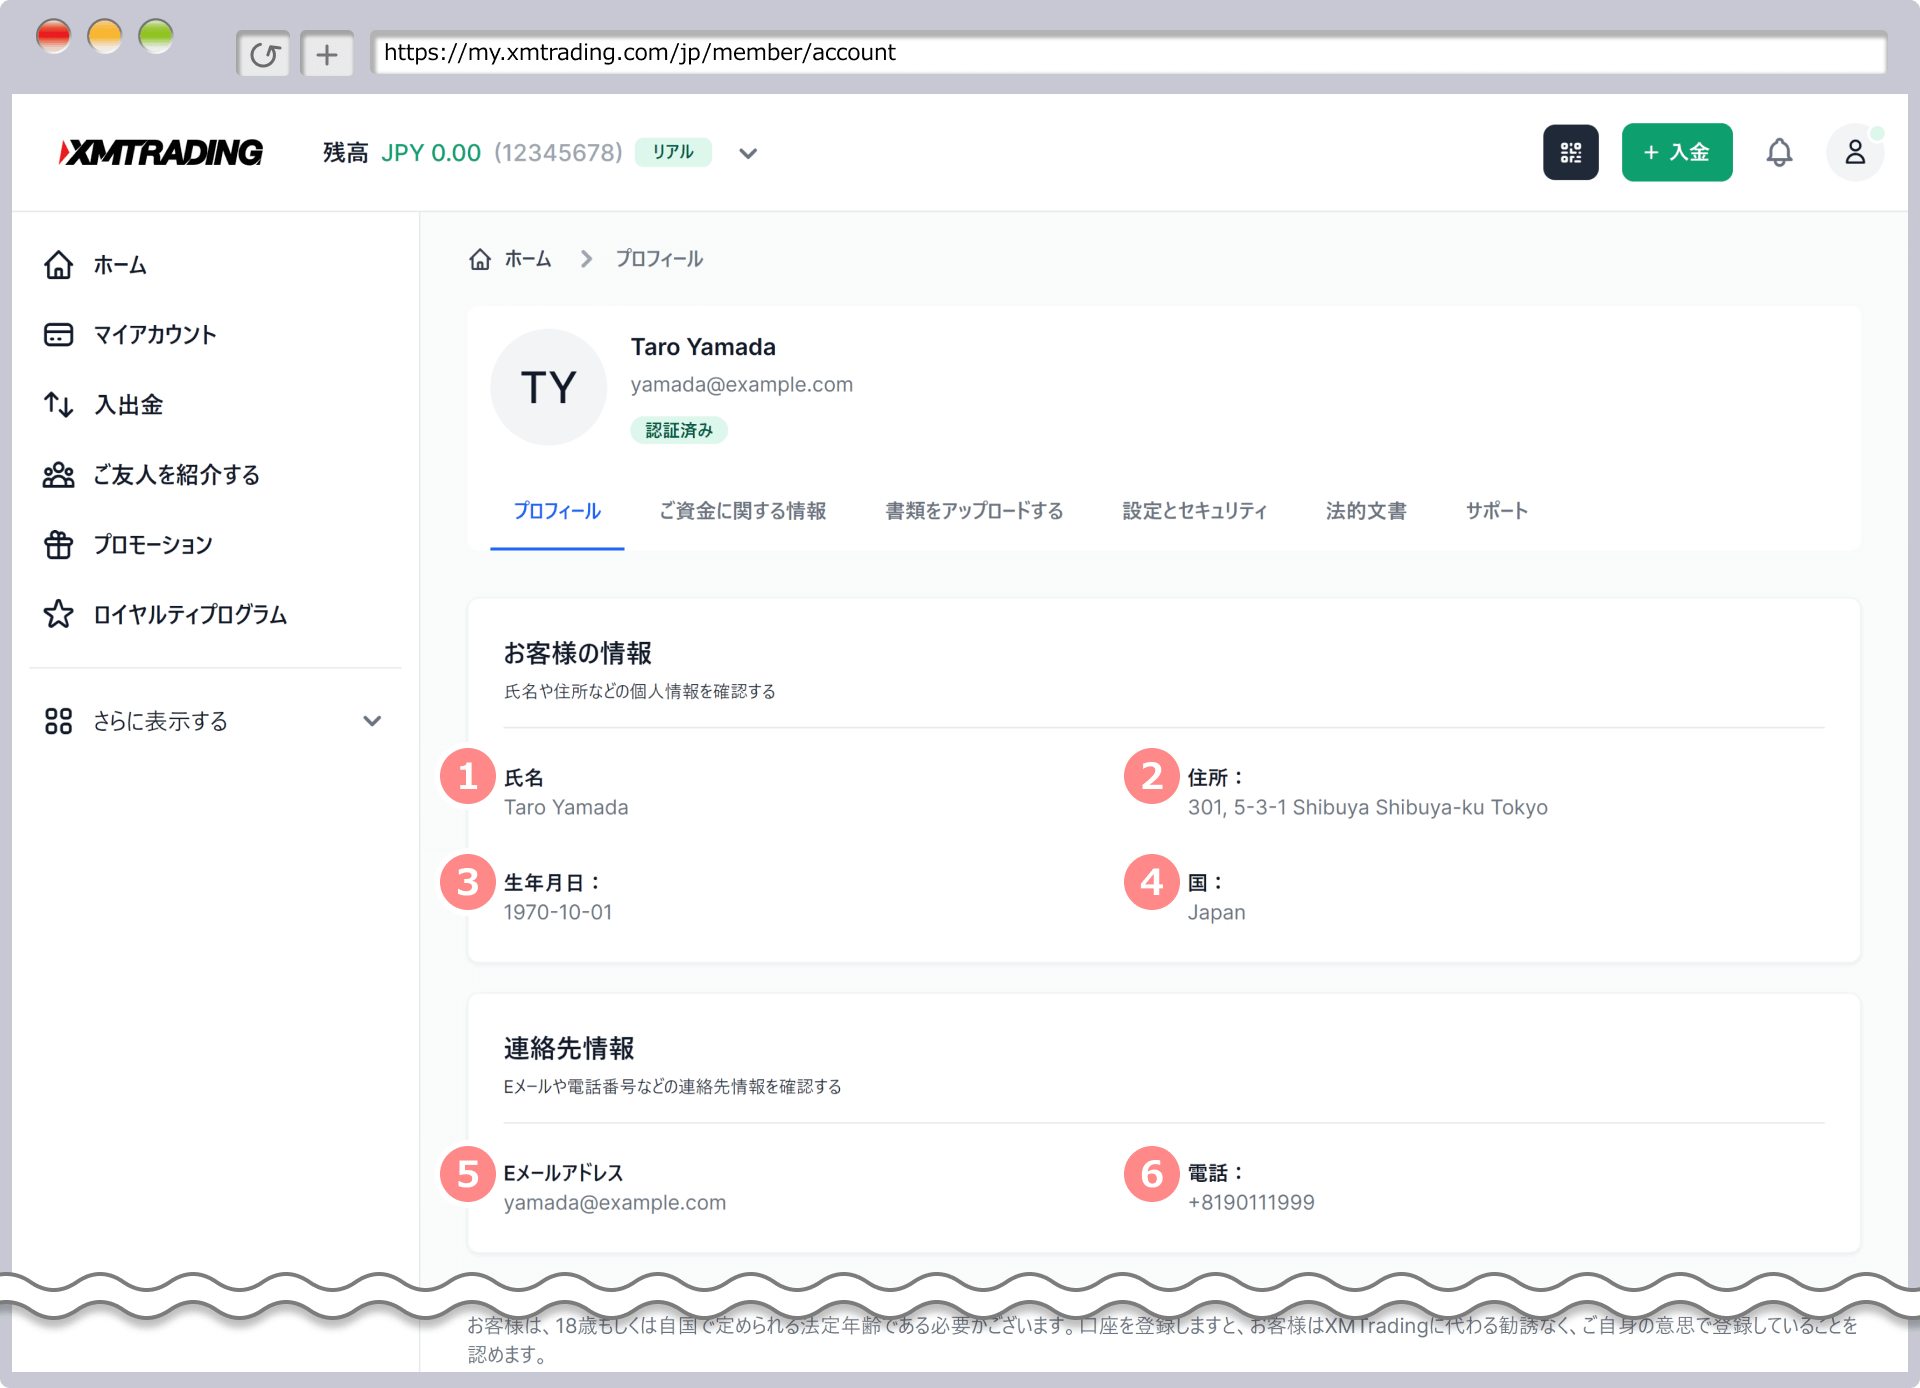Viewport: 1920px width, 1388px height.
Task: Open ロイヤルティプログラム from sidebar
Action: click(x=190, y=615)
